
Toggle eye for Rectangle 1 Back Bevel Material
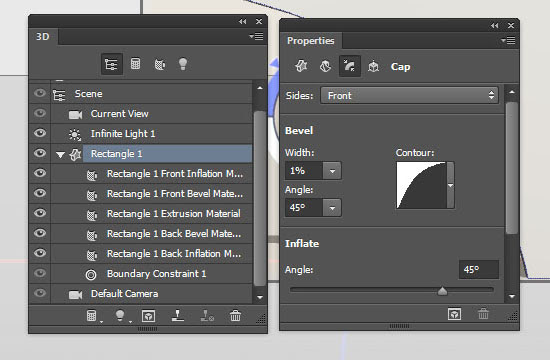(x=40, y=233)
